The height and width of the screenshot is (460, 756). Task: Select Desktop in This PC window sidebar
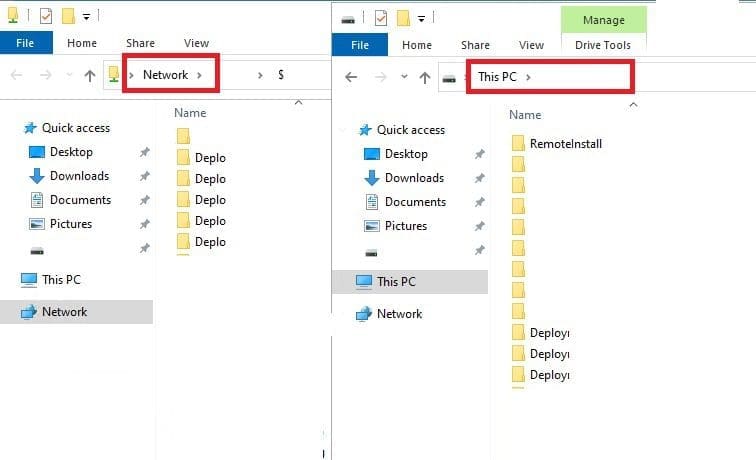point(406,154)
